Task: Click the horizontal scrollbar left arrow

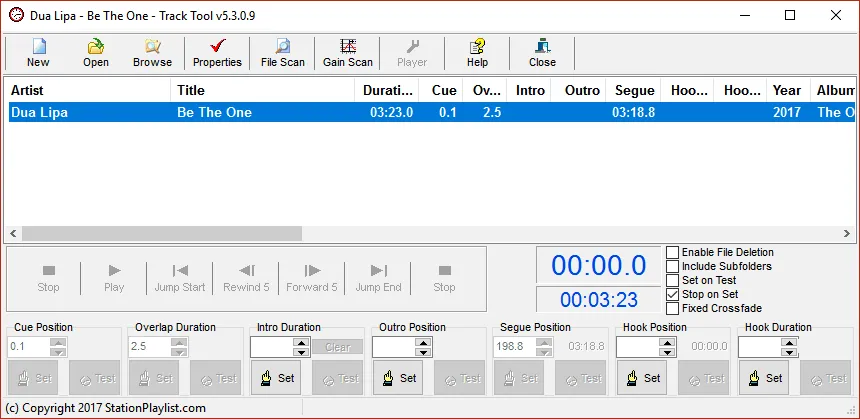Action: (x=14, y=234)
